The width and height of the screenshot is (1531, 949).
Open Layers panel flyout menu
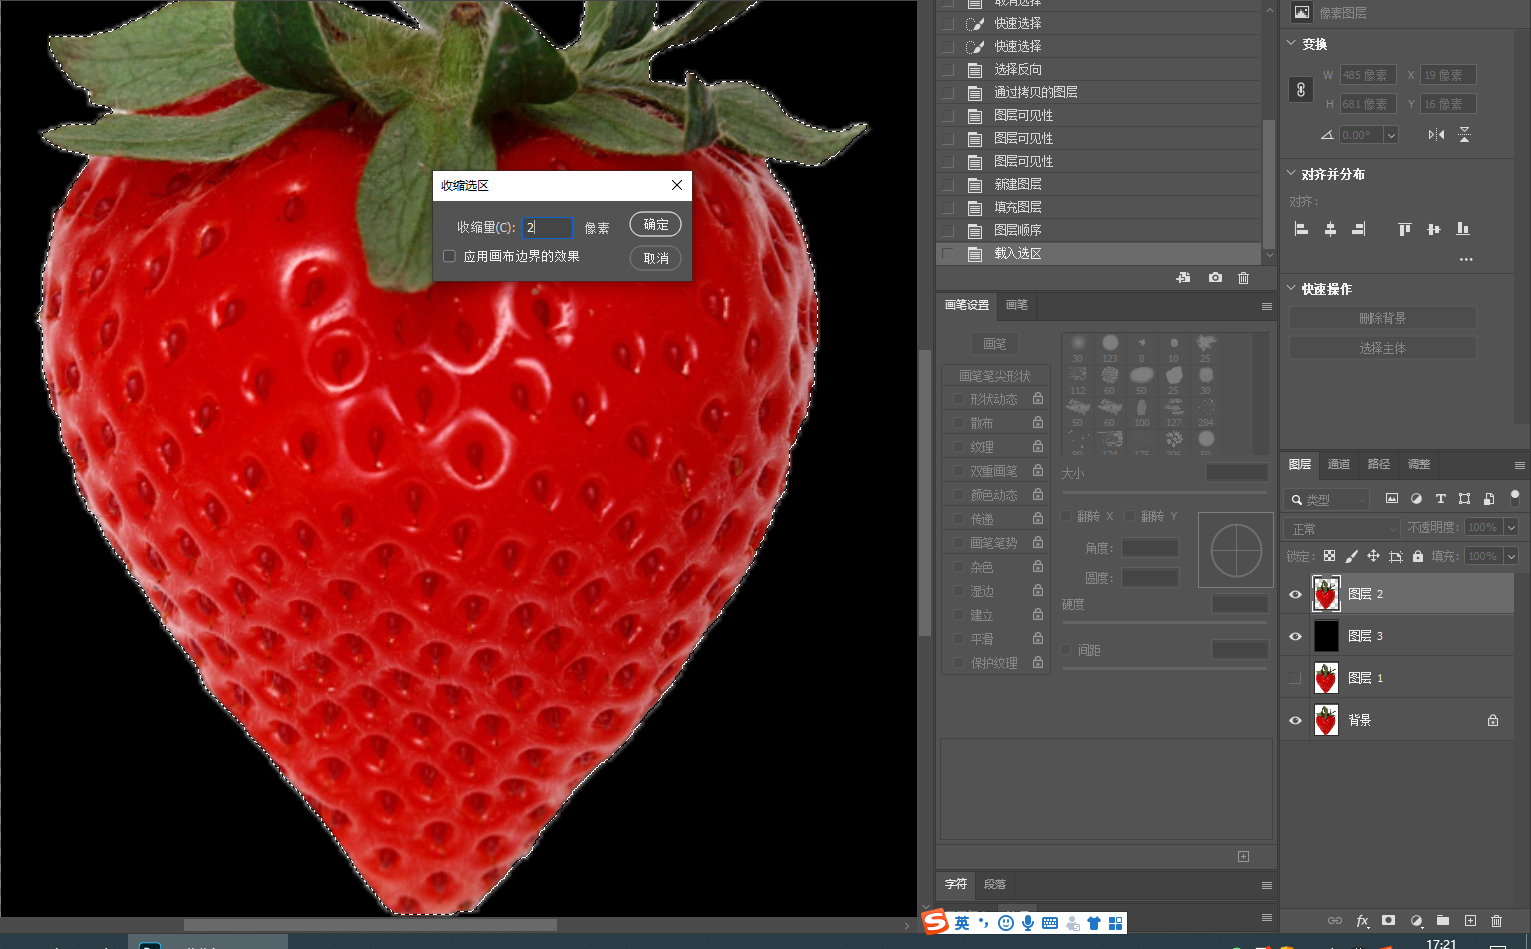1519,465
